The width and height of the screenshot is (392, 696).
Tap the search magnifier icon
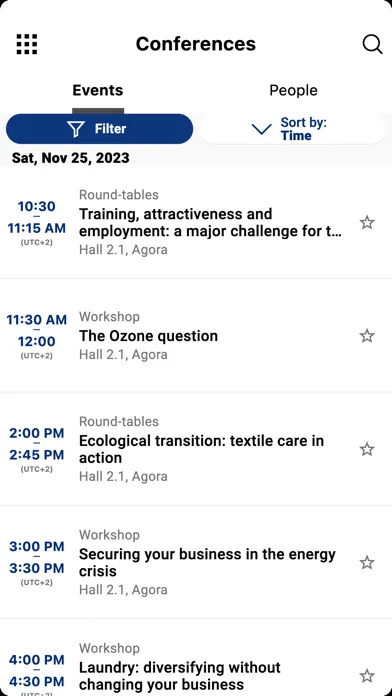click(372, 44)
